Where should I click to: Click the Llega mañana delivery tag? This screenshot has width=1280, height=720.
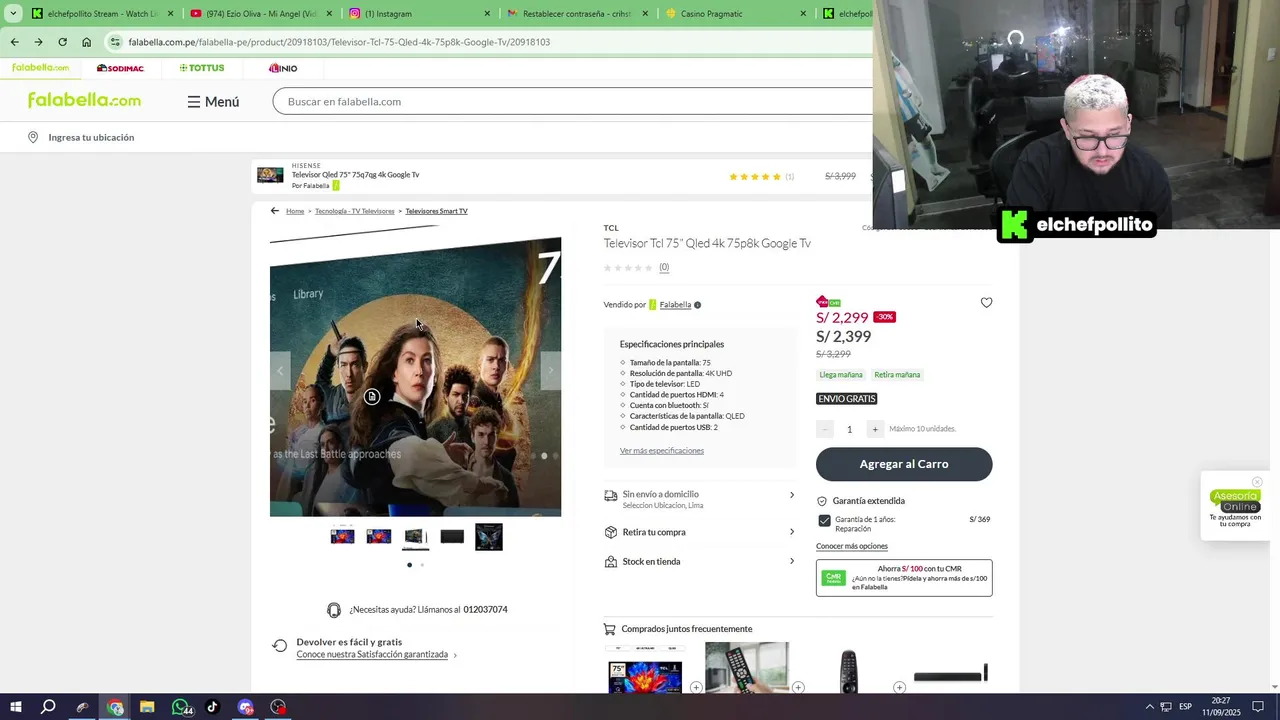pyautogui.click(x=841, y=375)
